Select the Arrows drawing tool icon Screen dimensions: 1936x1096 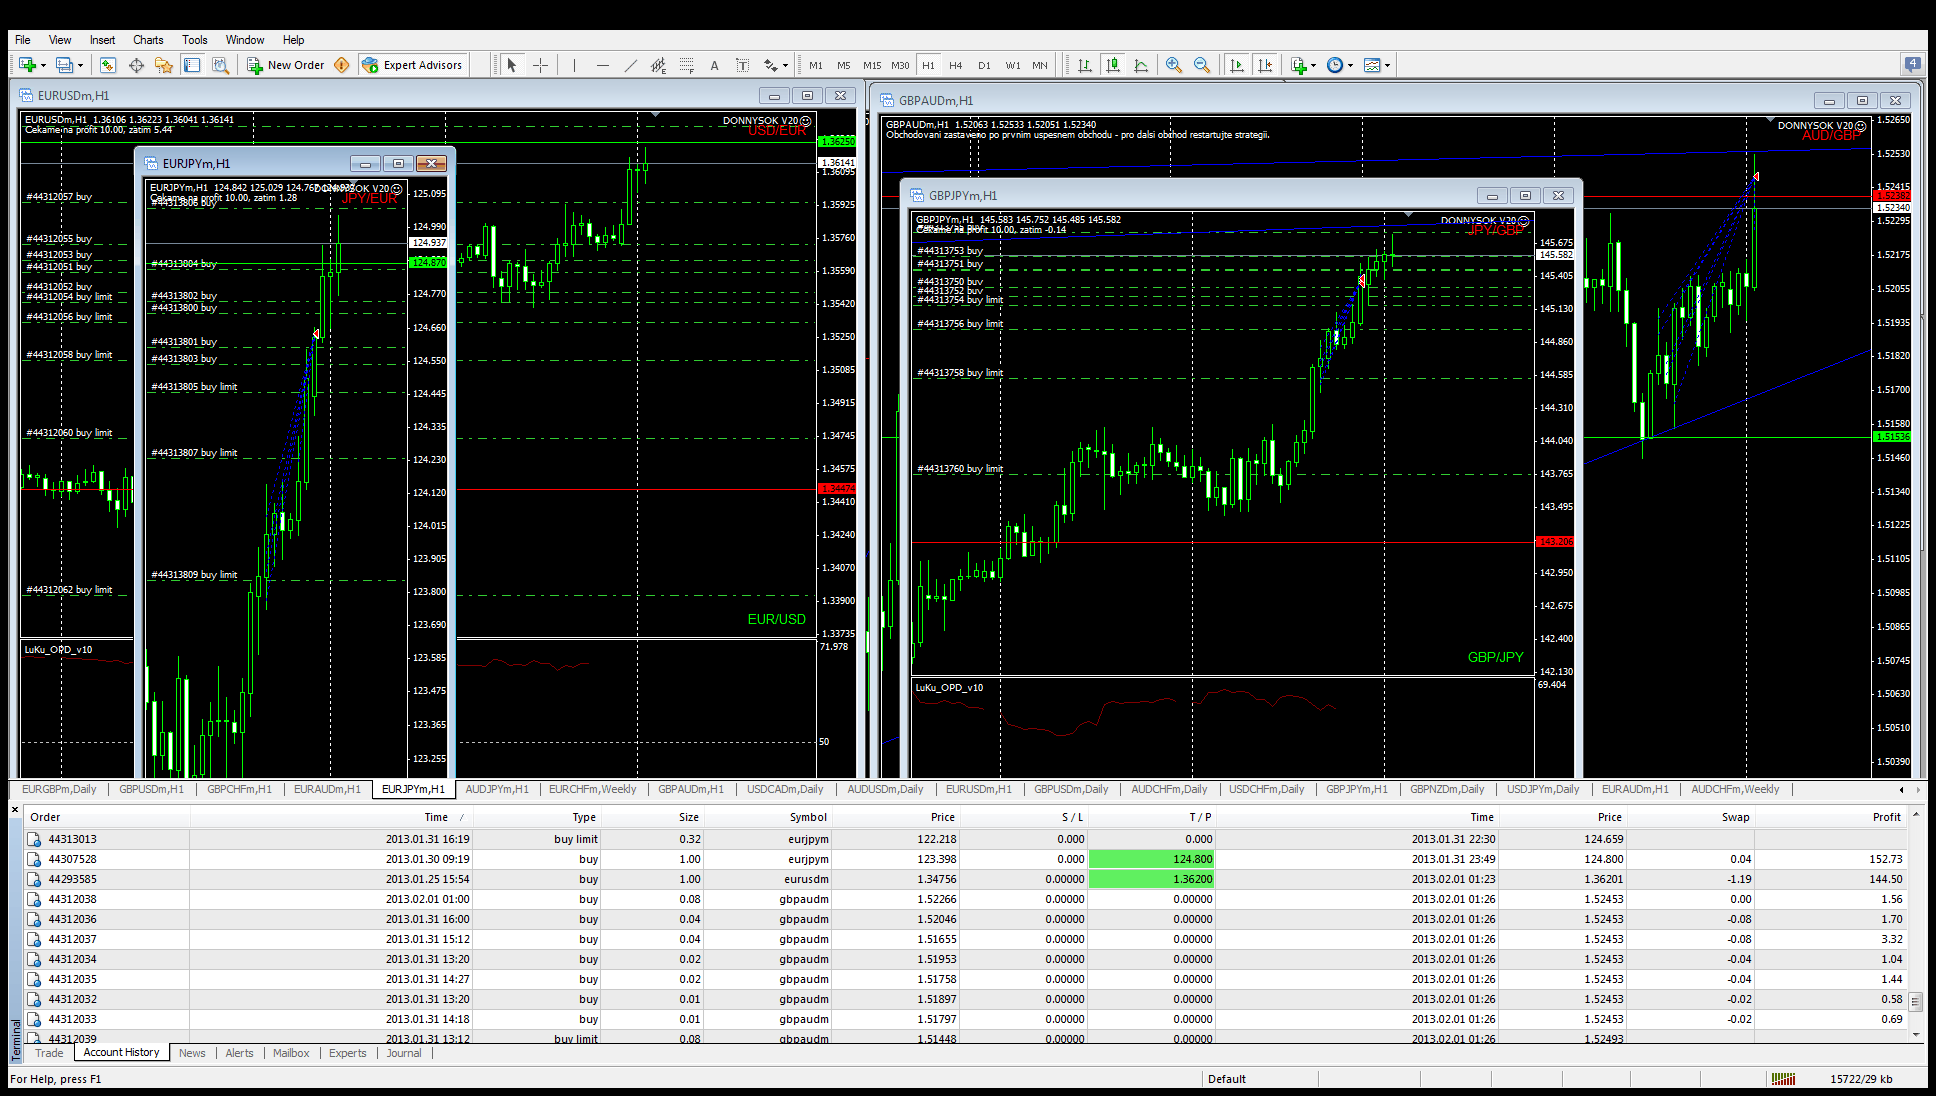click(770, 65)
